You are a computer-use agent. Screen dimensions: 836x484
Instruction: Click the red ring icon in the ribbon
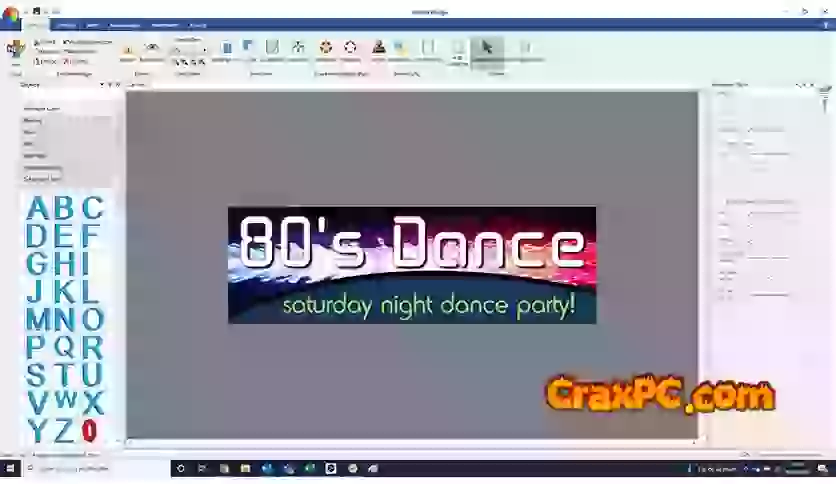pos(350,47)
